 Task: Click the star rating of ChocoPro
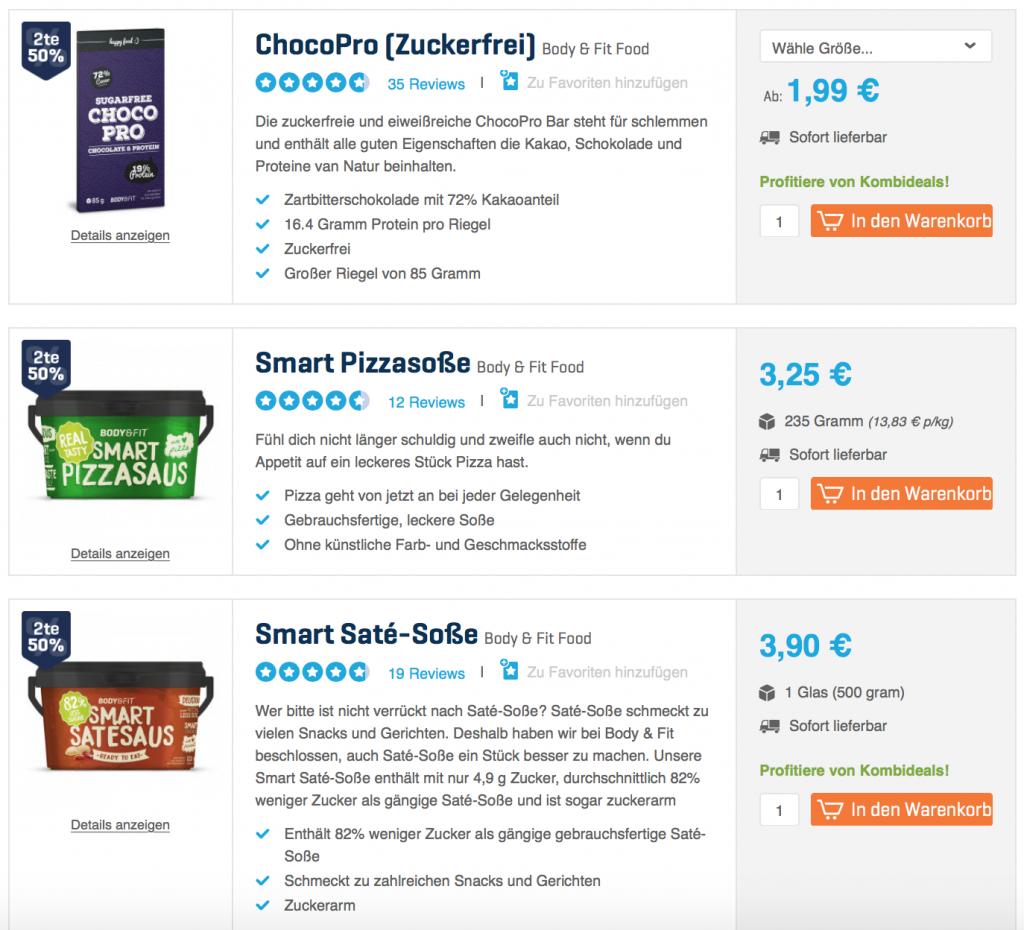[312, 83]
